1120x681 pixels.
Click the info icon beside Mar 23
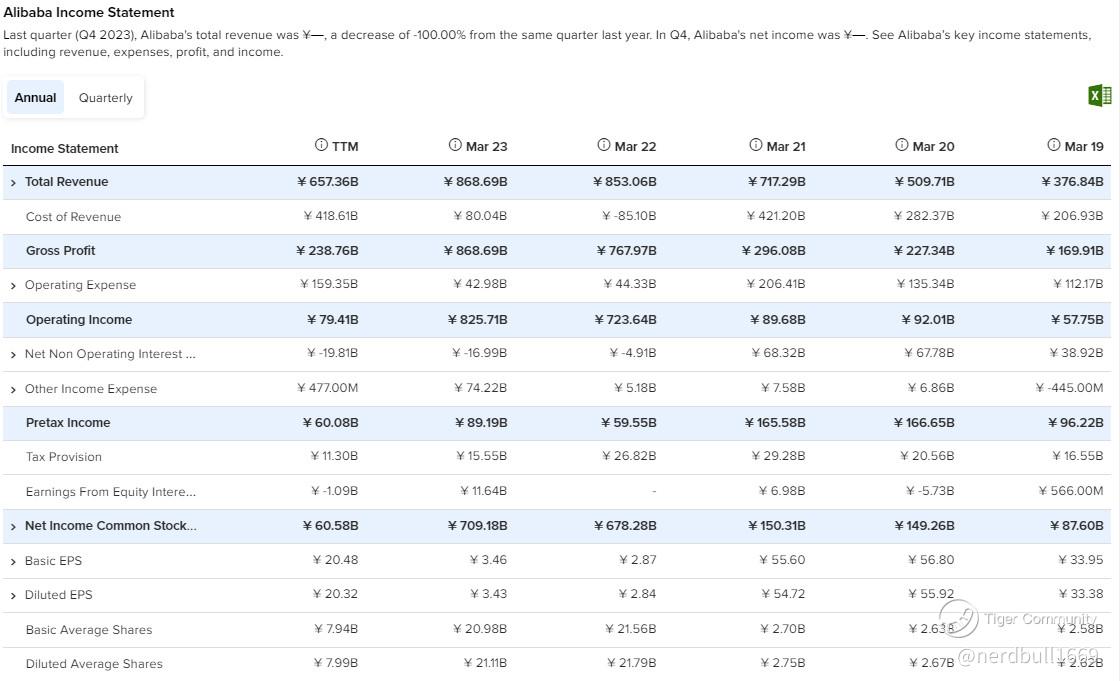[x=455, y=145]
